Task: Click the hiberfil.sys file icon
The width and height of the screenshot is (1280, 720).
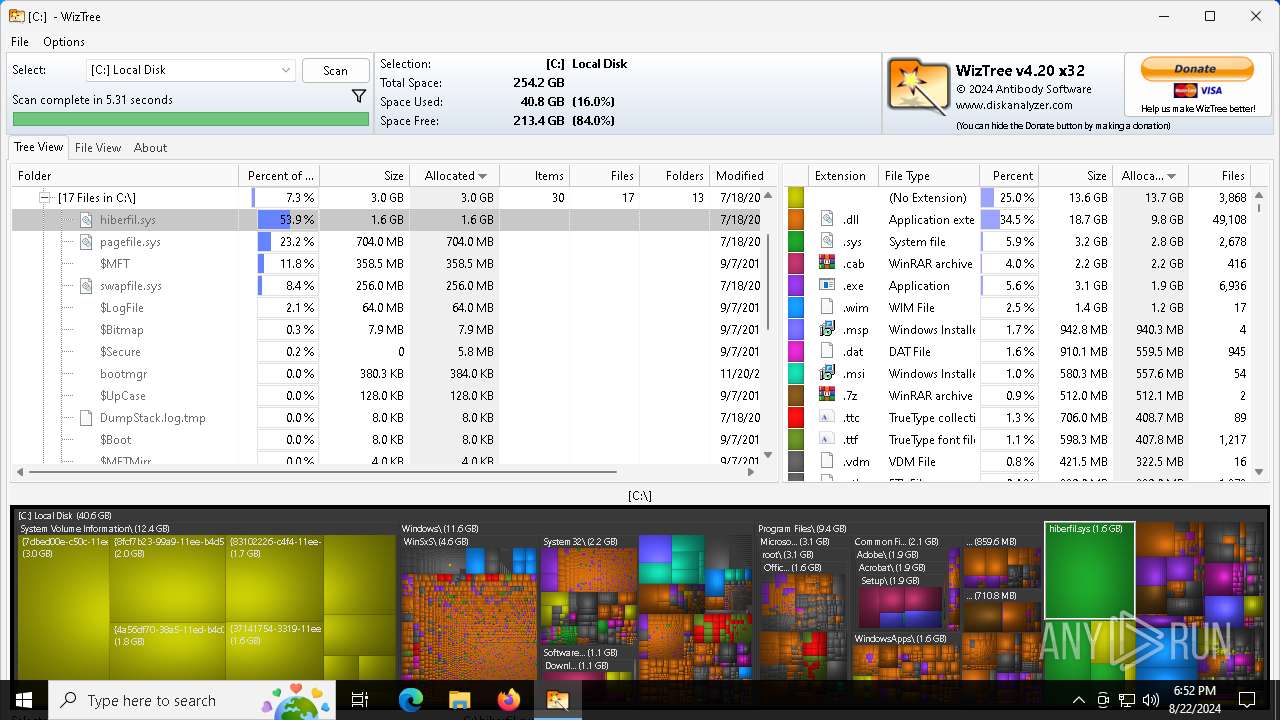Action: point(87,220)
